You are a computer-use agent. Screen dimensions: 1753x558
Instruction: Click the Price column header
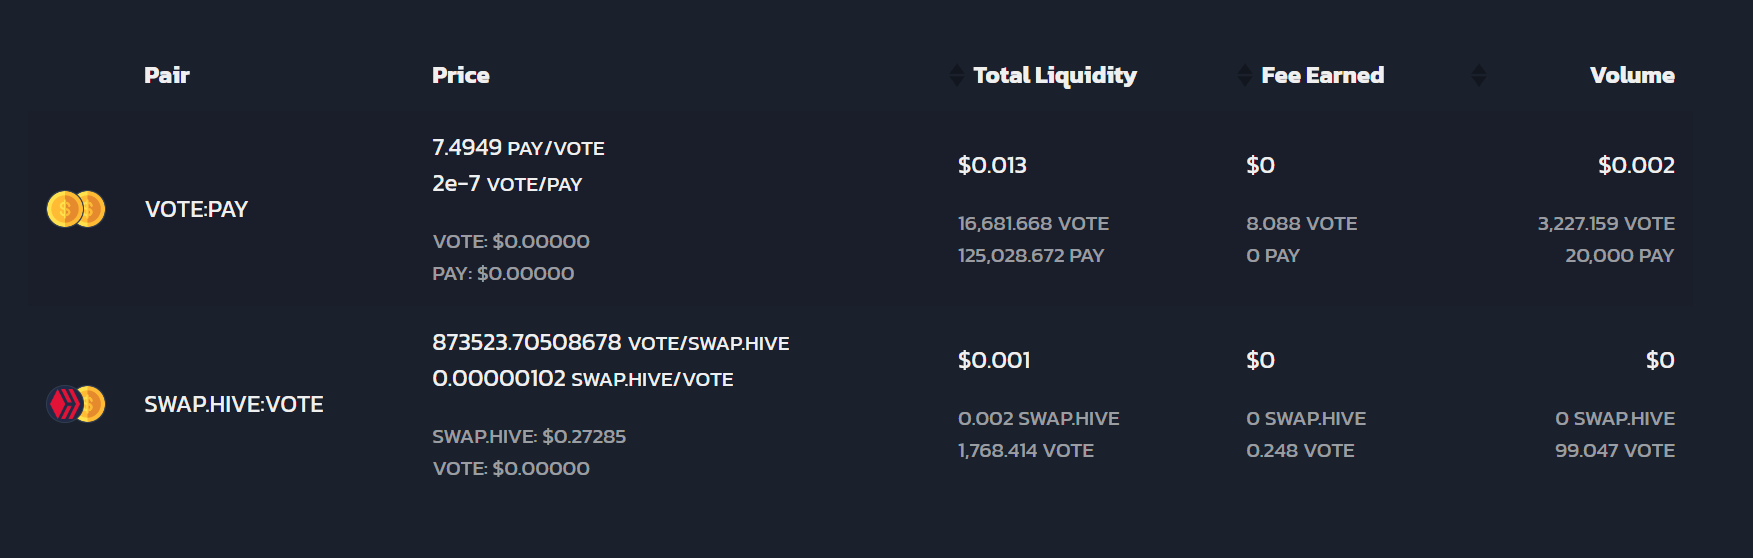(461, 75)
